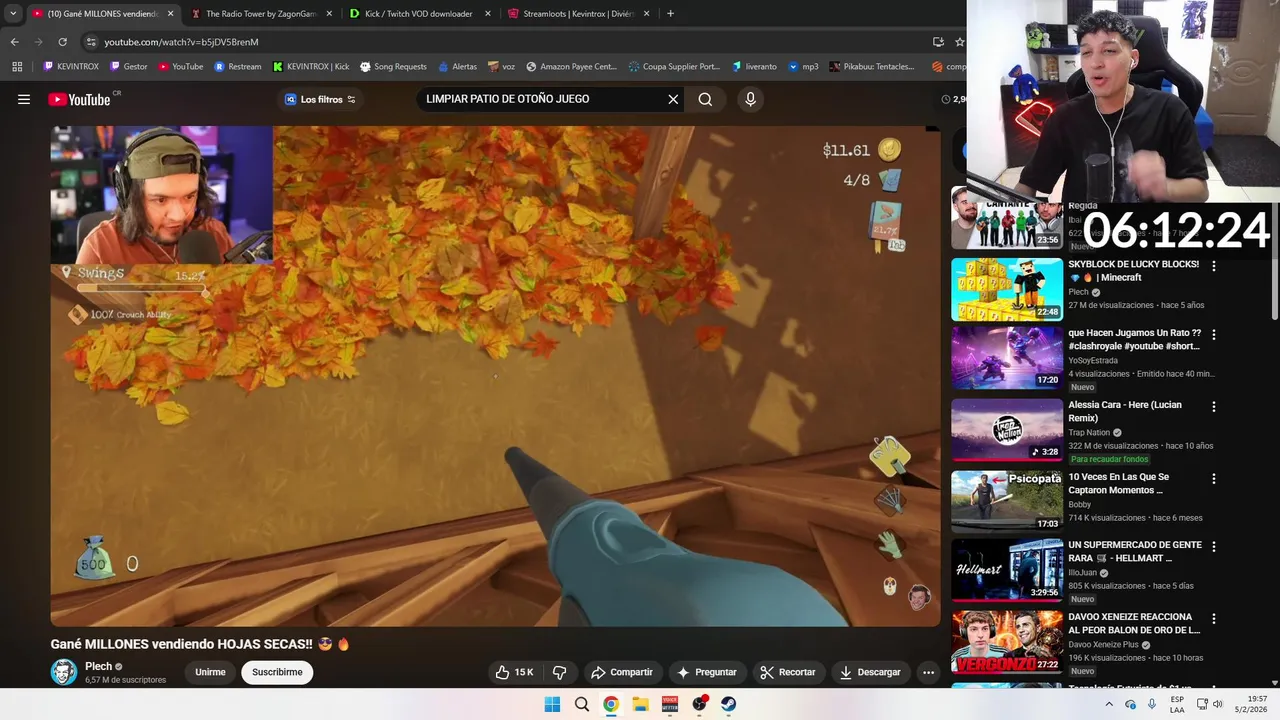Dislike the video with thumbs down

click(560, 672)
